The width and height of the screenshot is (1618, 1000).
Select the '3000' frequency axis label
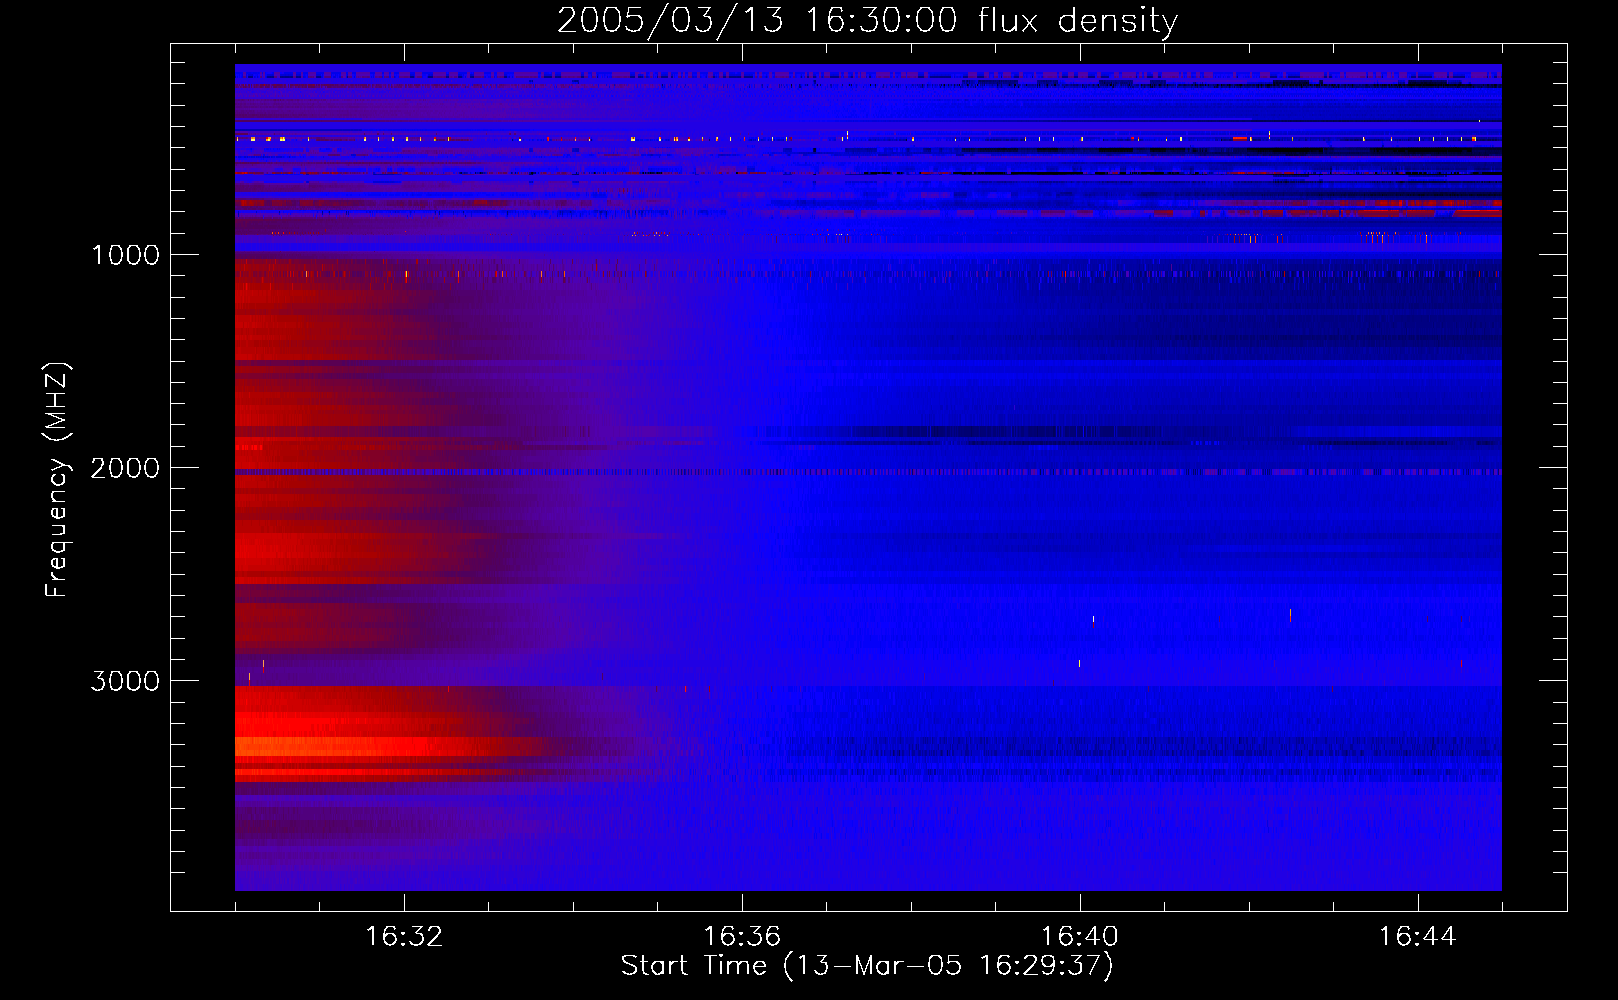(125, 681)
